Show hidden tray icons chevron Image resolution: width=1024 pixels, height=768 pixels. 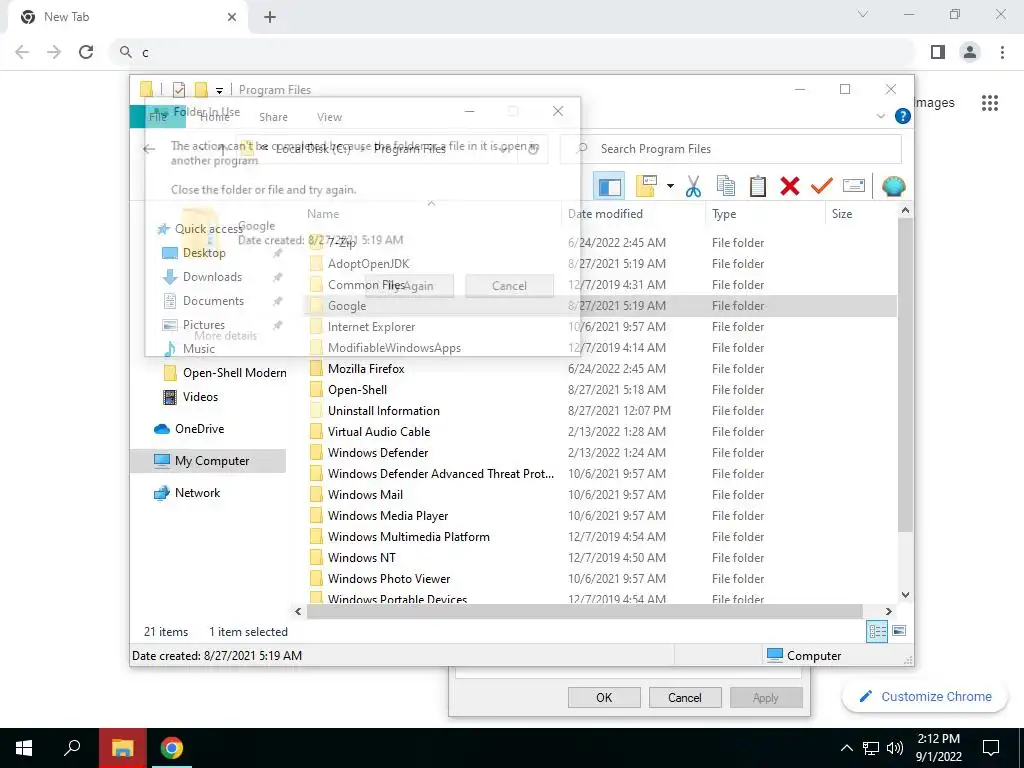(x=846, y=748)
